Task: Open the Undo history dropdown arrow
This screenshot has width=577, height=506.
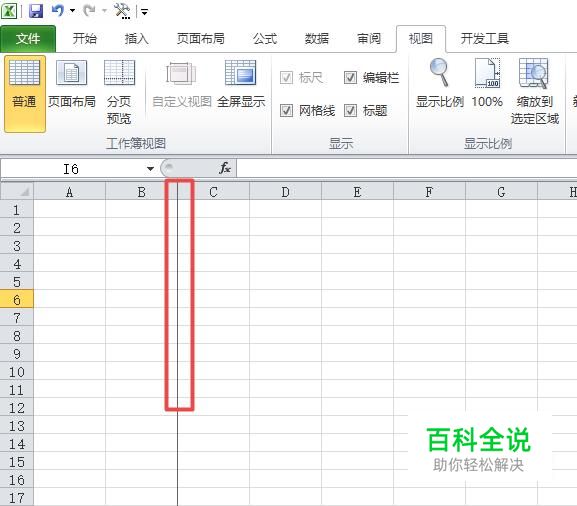Action: 72,11
